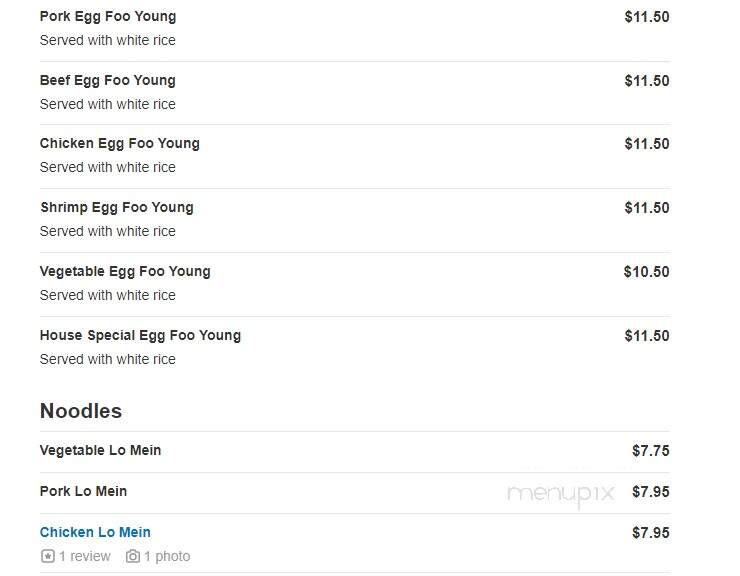Viewport: 740px width, 576px height.
Task: Open the Chicken Lo Mein link
Action: pos(95,532)
